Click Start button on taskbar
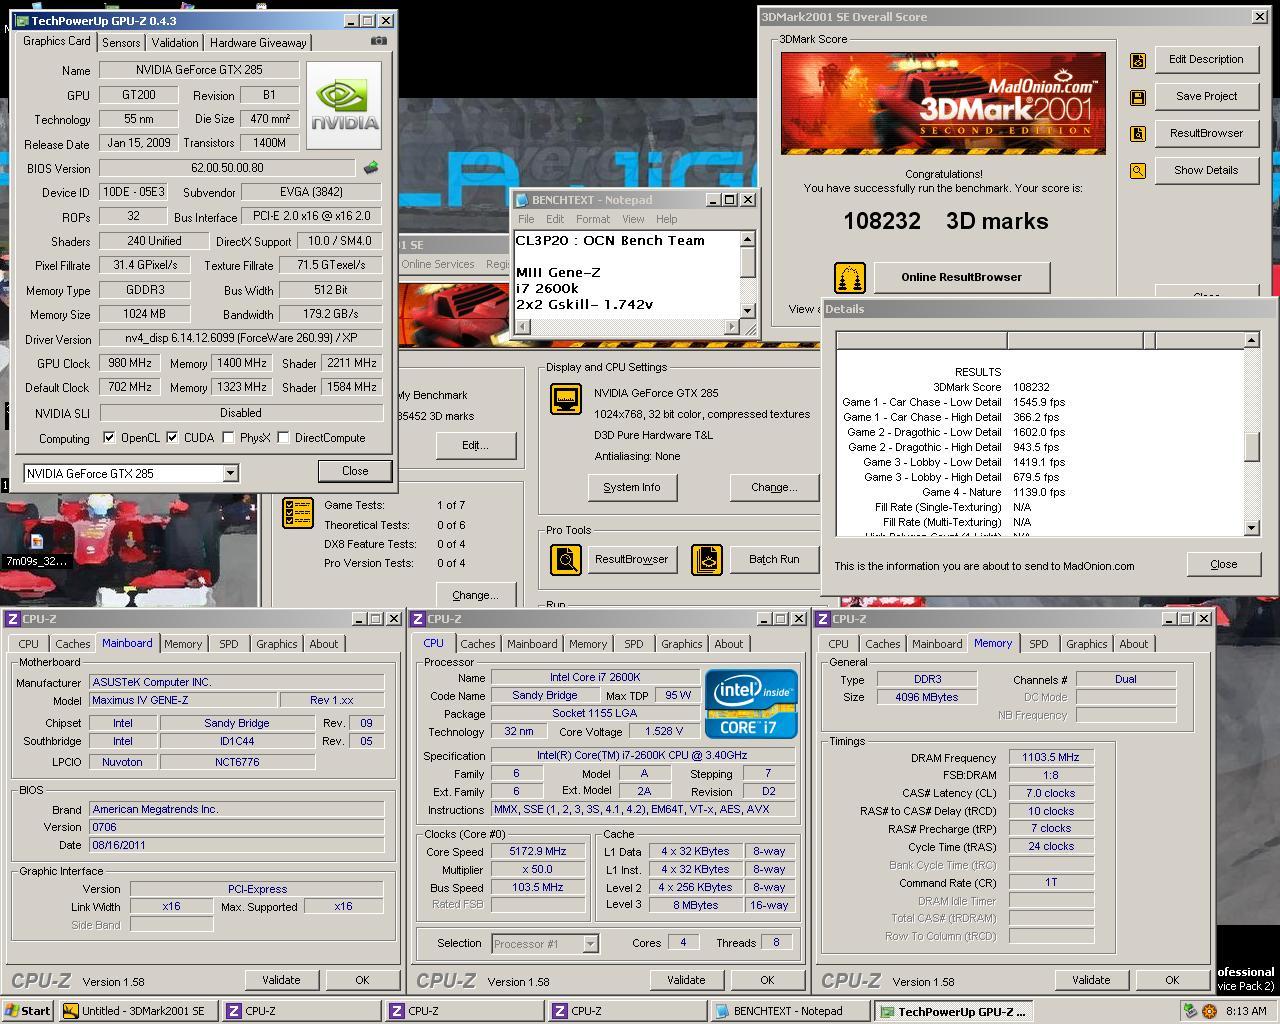This screenshot has height=1024, width=1280. [x=27, y=1011]
